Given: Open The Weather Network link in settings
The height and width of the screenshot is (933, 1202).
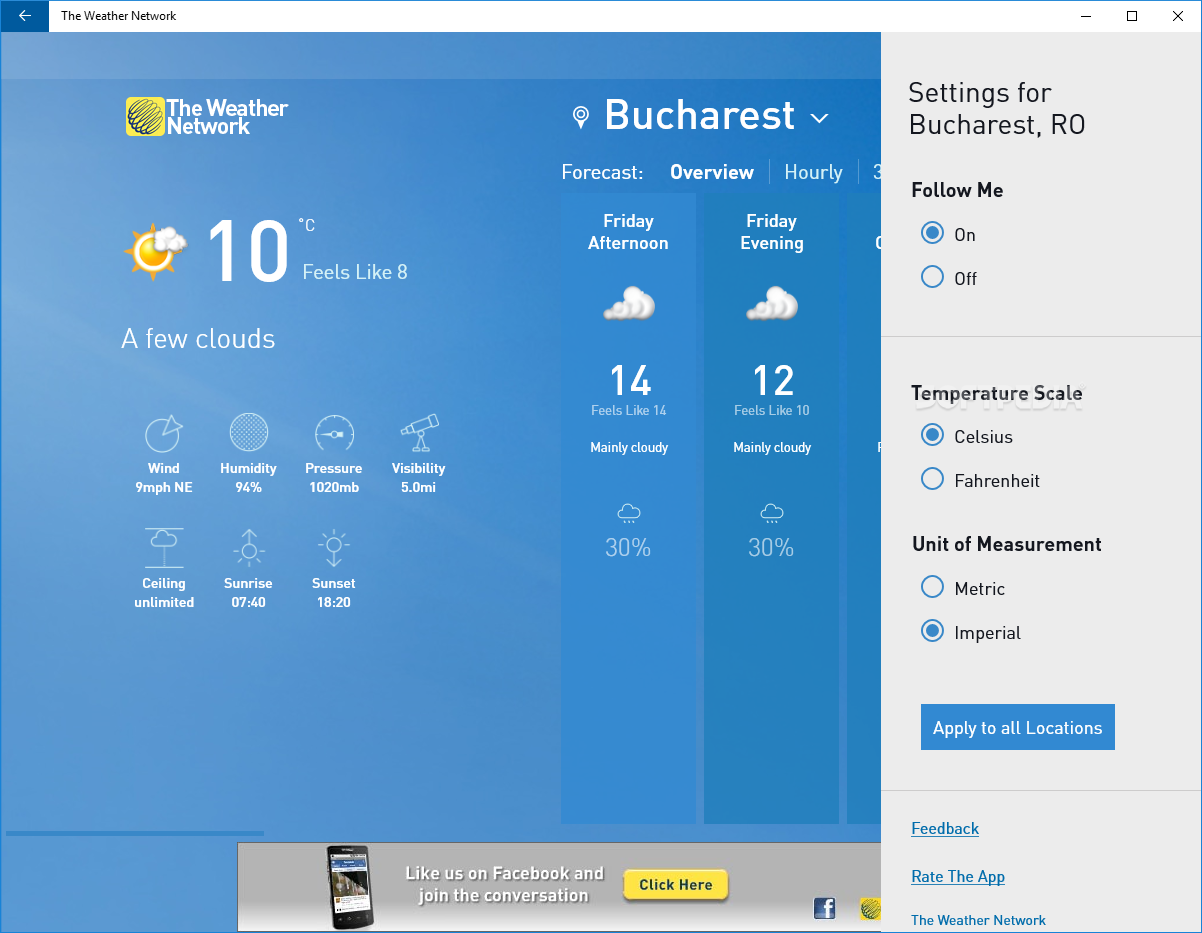Looking at the screenshot, I should point(978,920).
